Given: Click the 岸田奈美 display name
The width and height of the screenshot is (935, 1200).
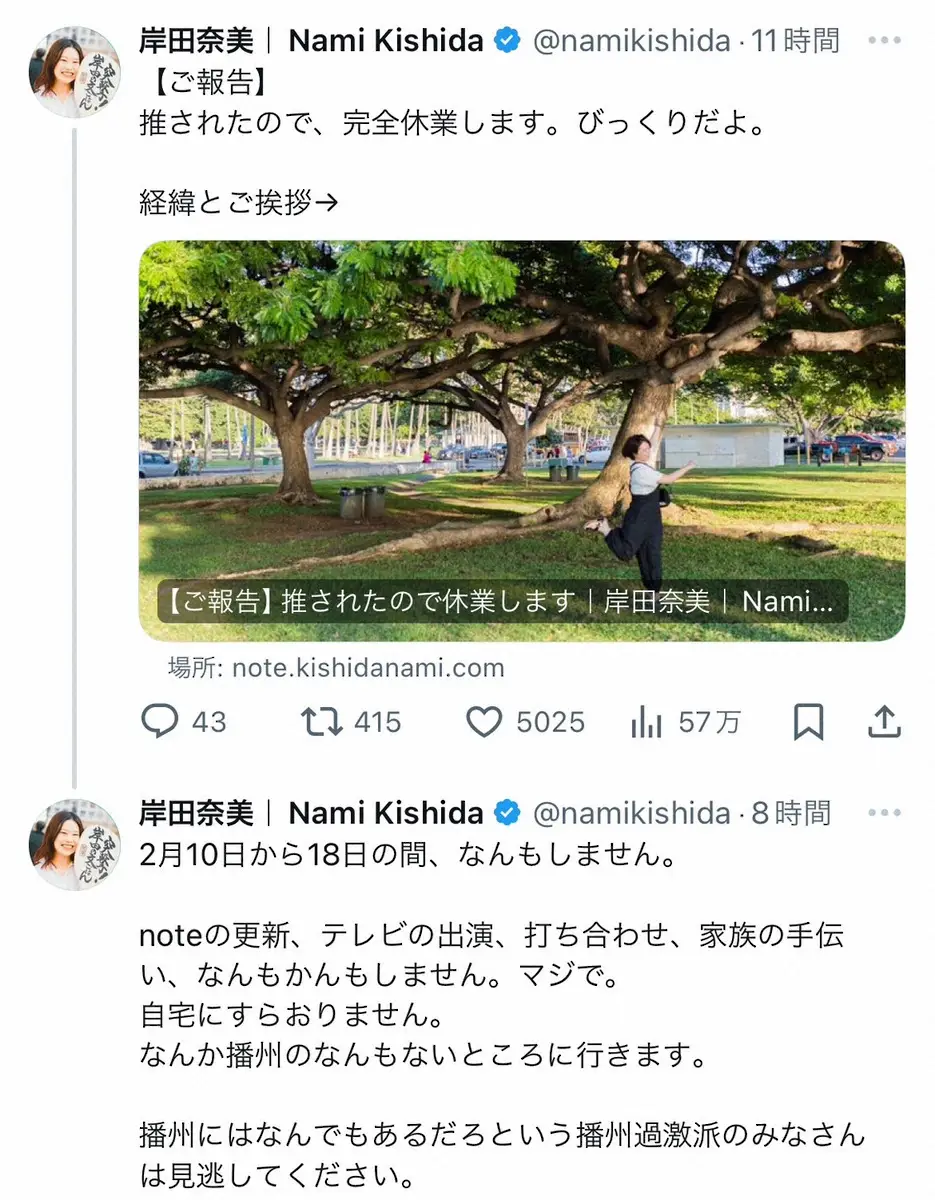Looking at the screenshot, I should (x=194, y=40).
